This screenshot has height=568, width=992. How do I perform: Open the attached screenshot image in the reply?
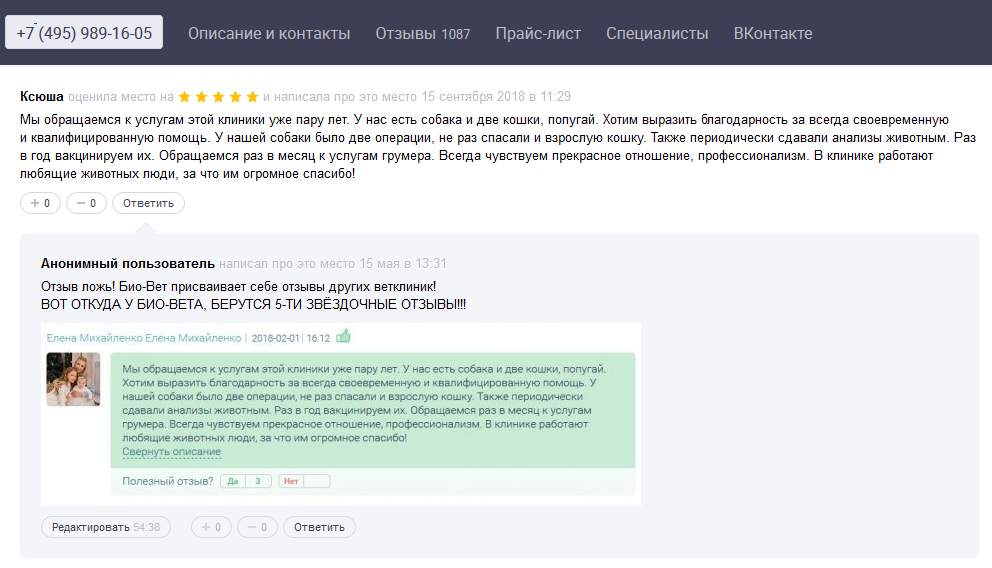point(341,414)
